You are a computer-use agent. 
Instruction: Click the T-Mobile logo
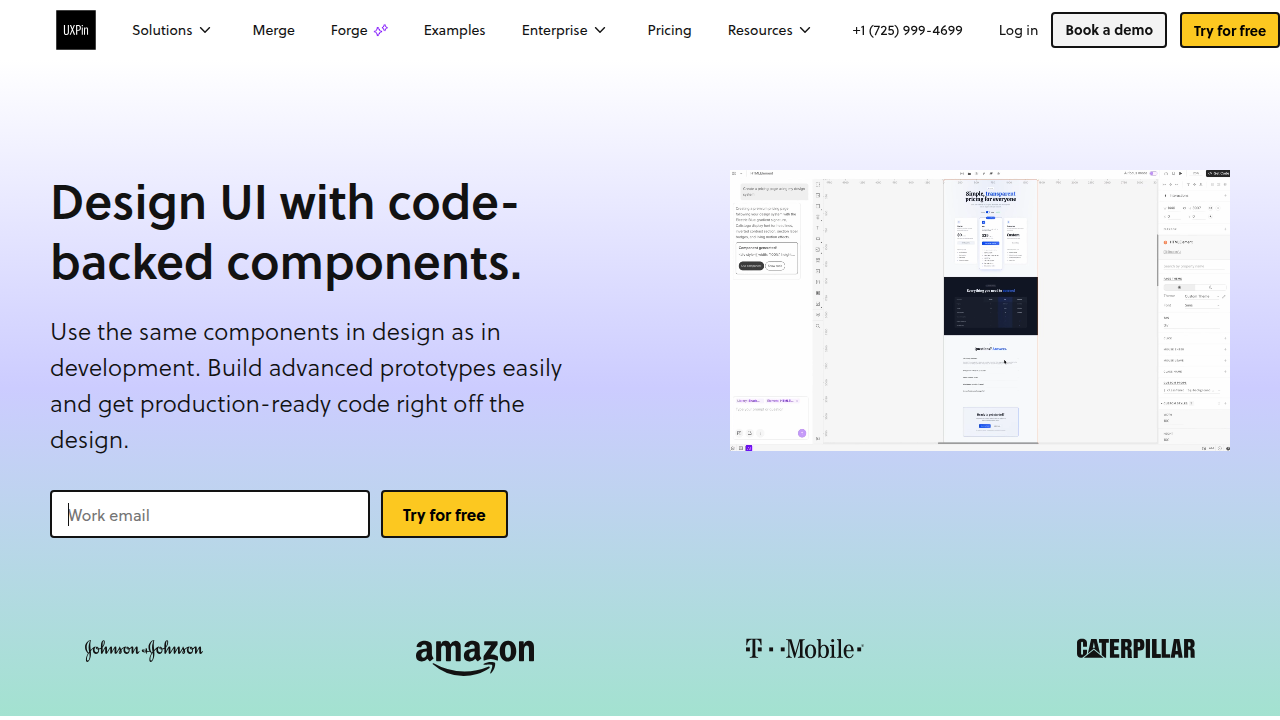(804, 649)
